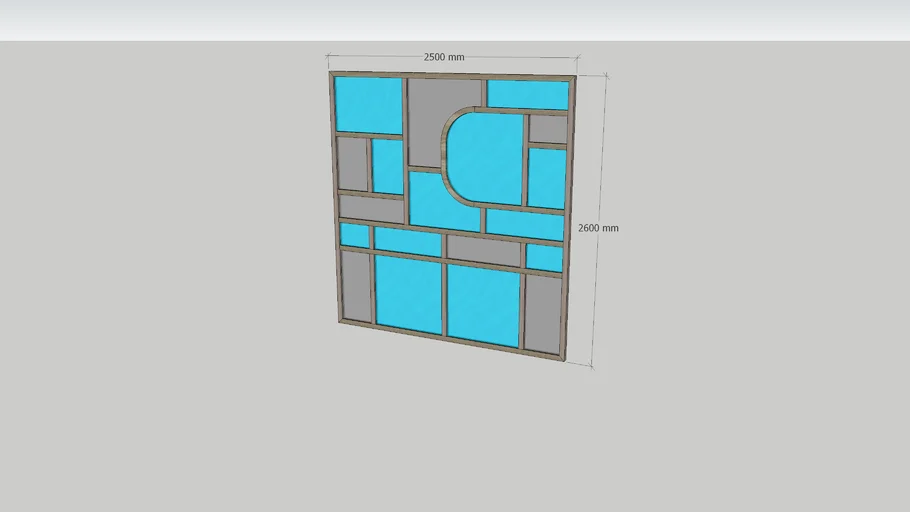The image size is (910, 512).
Task: Select the tall gray panel at bottom-right corner
Action: [x=543, y=313]
